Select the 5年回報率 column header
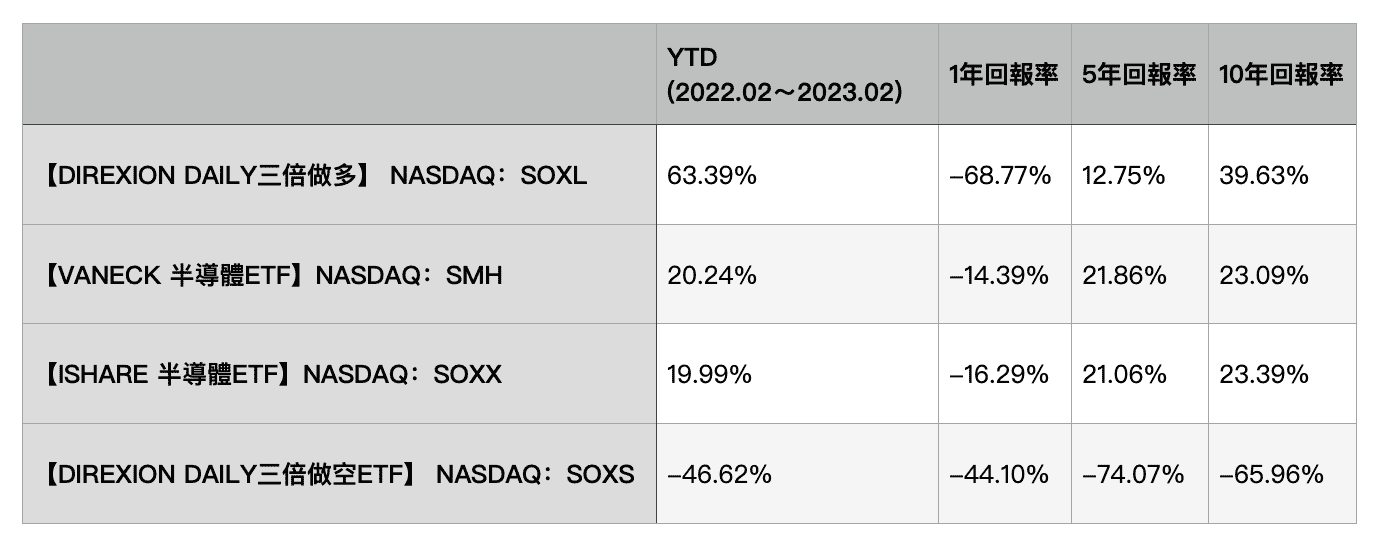The height and width of the screenshot is (543, 1374). click(1139, 75)
